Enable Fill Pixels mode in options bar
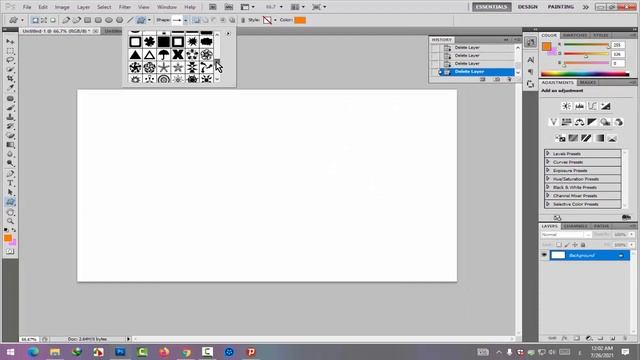This screenshot has width=640, height=360. (x=53, y=20)
